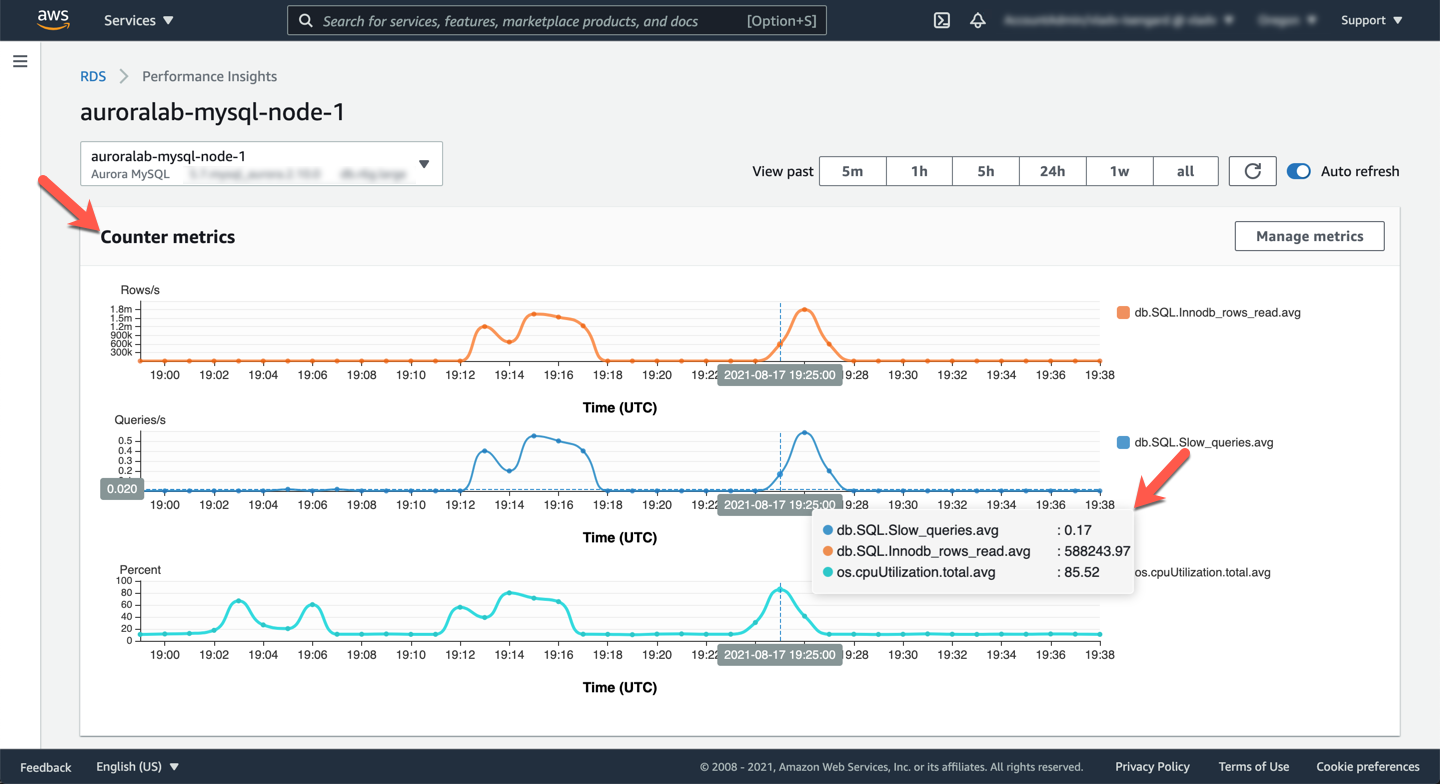Focus the services search input field

coord(530,20)
